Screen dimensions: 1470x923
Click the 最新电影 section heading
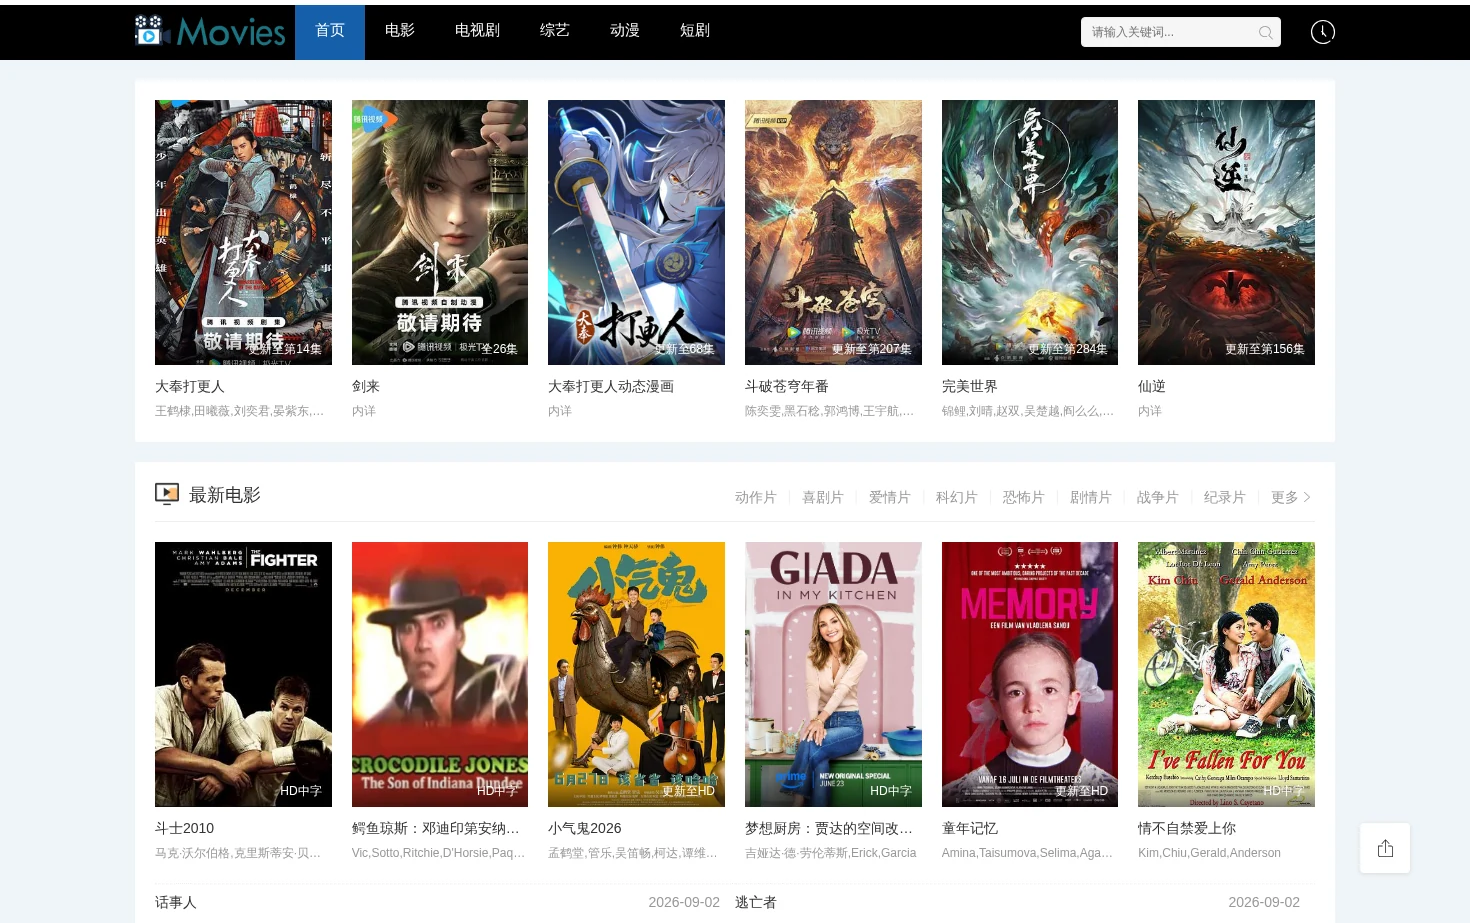pyautogui.click(x=225, y=495)
